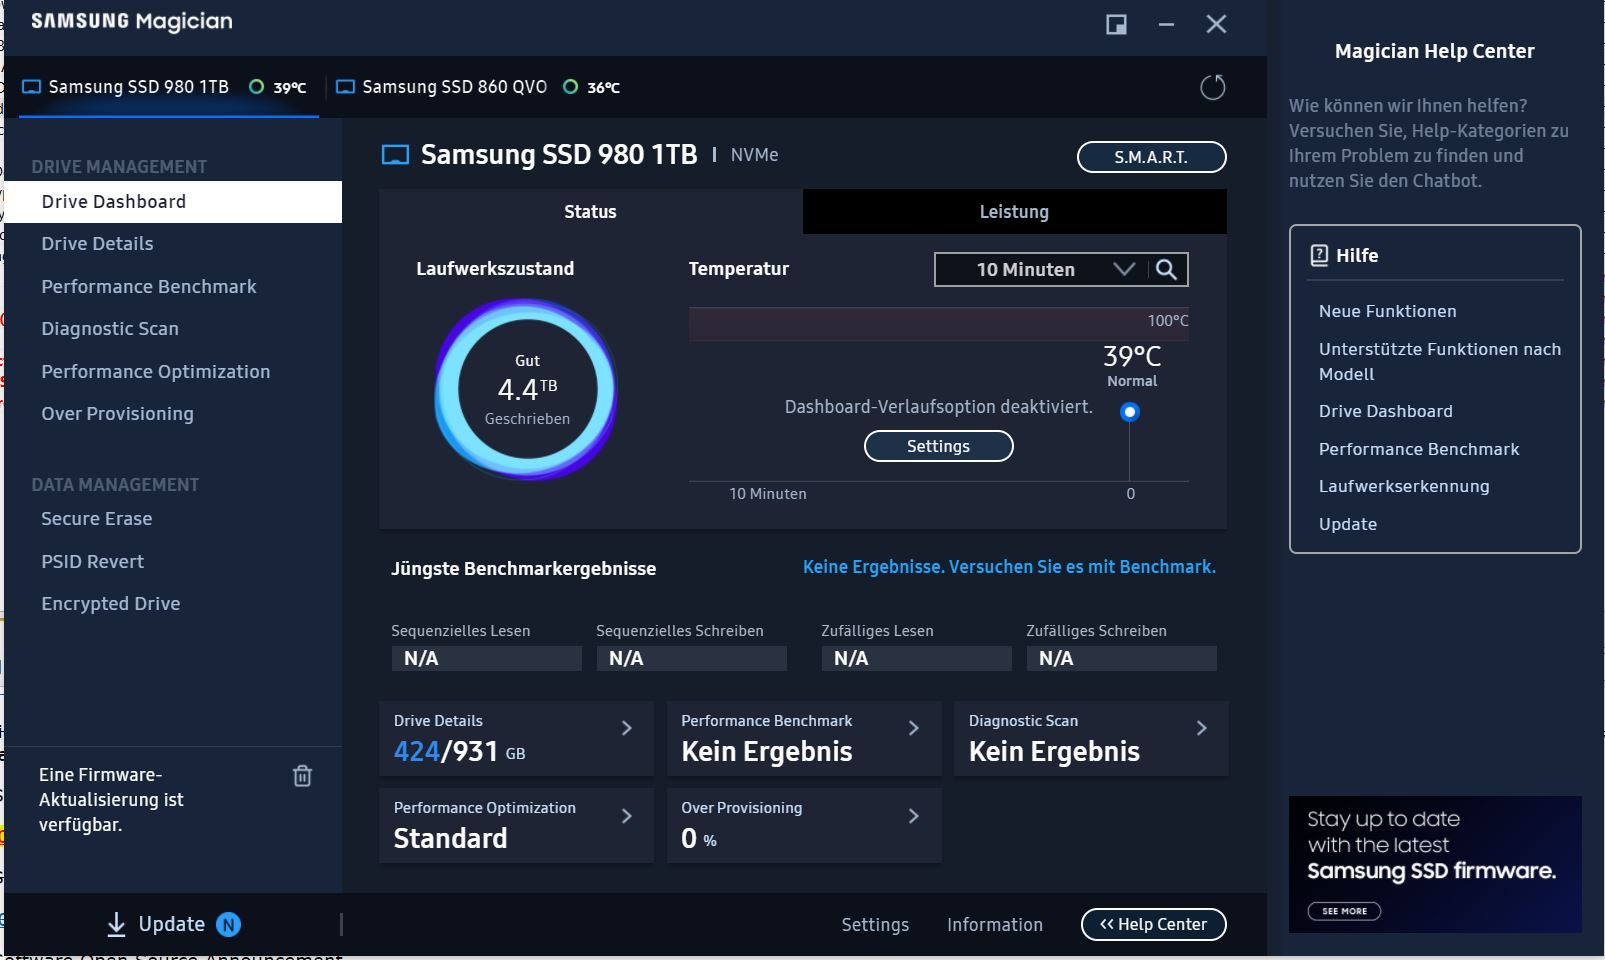Select the Leistung tab
Image resolution: width=1605 pixels, height=960 pixels.
pos(1014,212)
